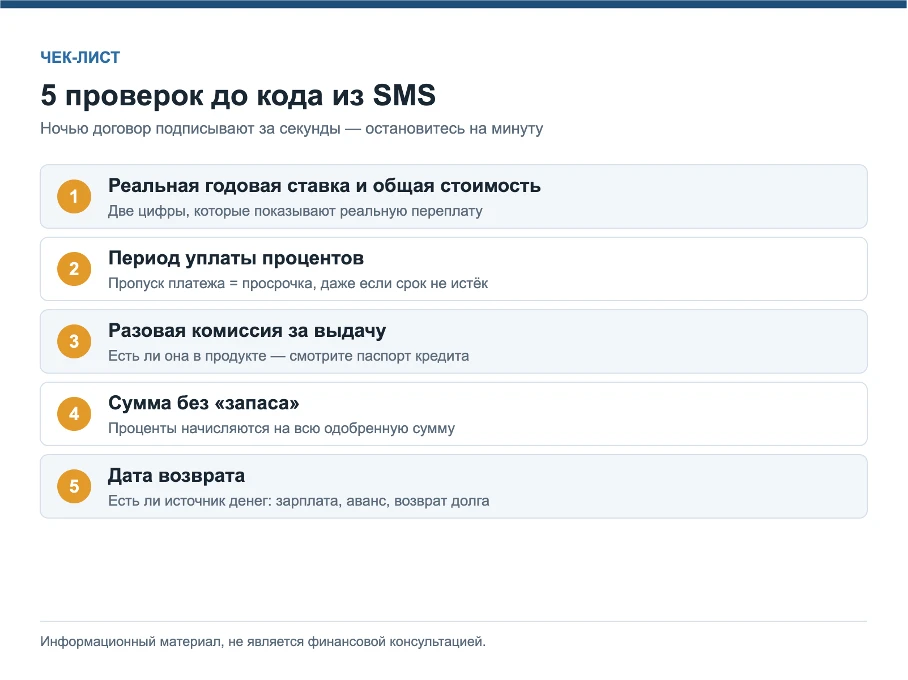Click the 'ЧЕК-ЛИСТ' label

tap(80, 57)
